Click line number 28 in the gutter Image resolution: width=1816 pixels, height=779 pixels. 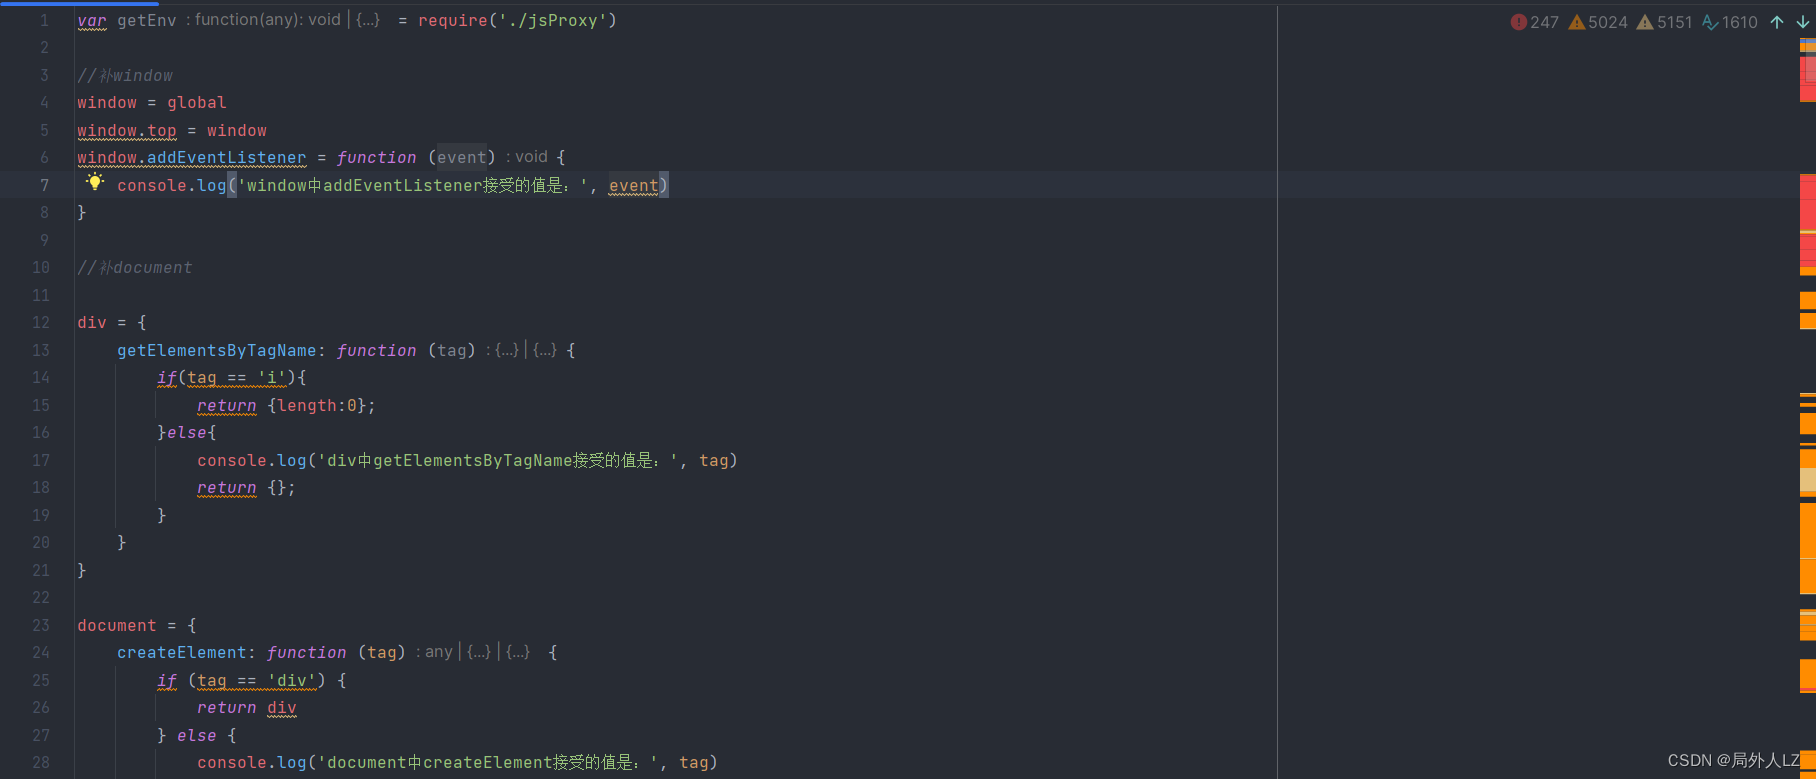[x=41, y=762]
